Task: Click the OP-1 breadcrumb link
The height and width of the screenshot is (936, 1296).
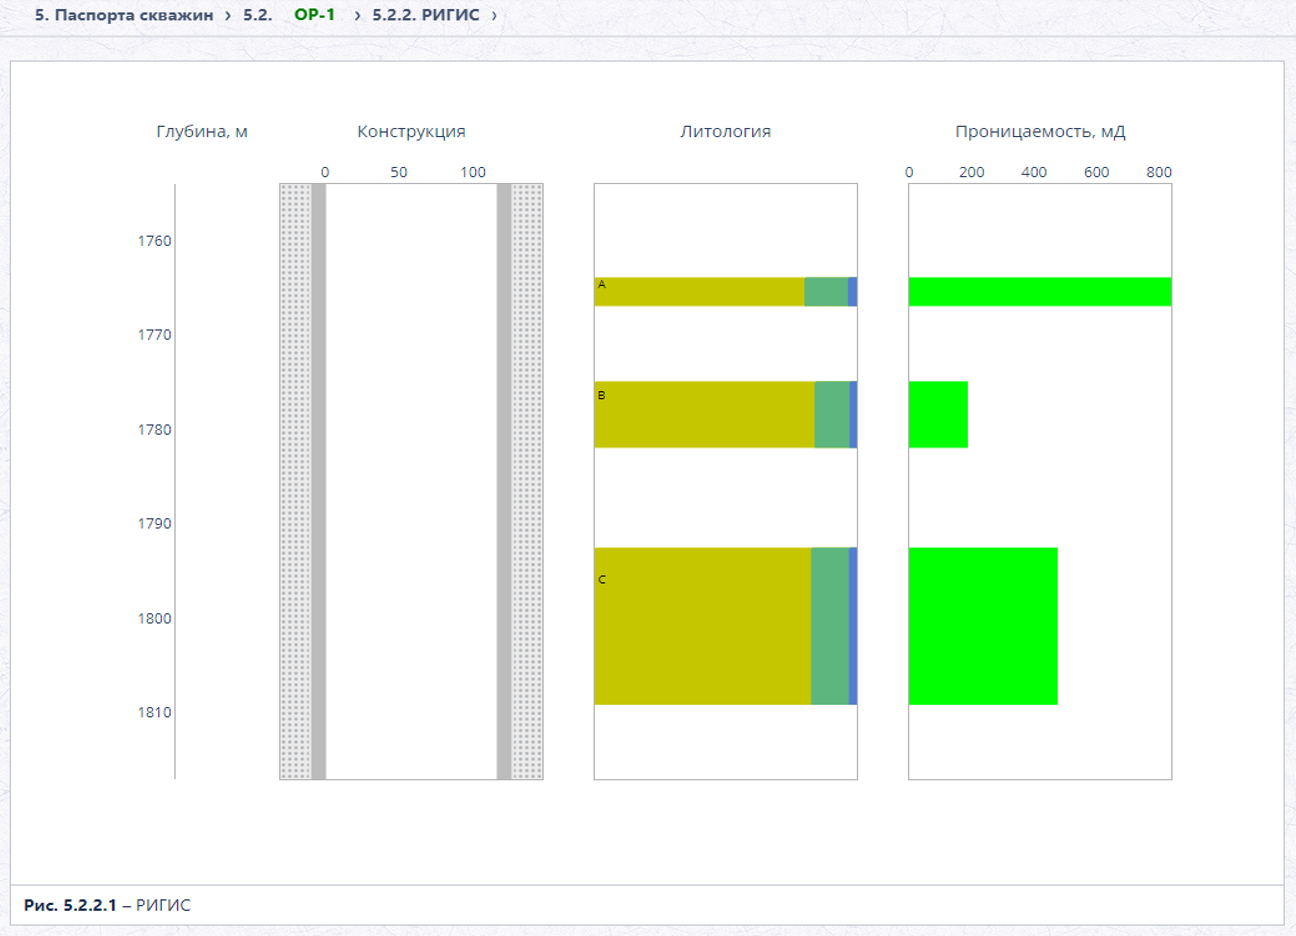Action: pos(315,15)
